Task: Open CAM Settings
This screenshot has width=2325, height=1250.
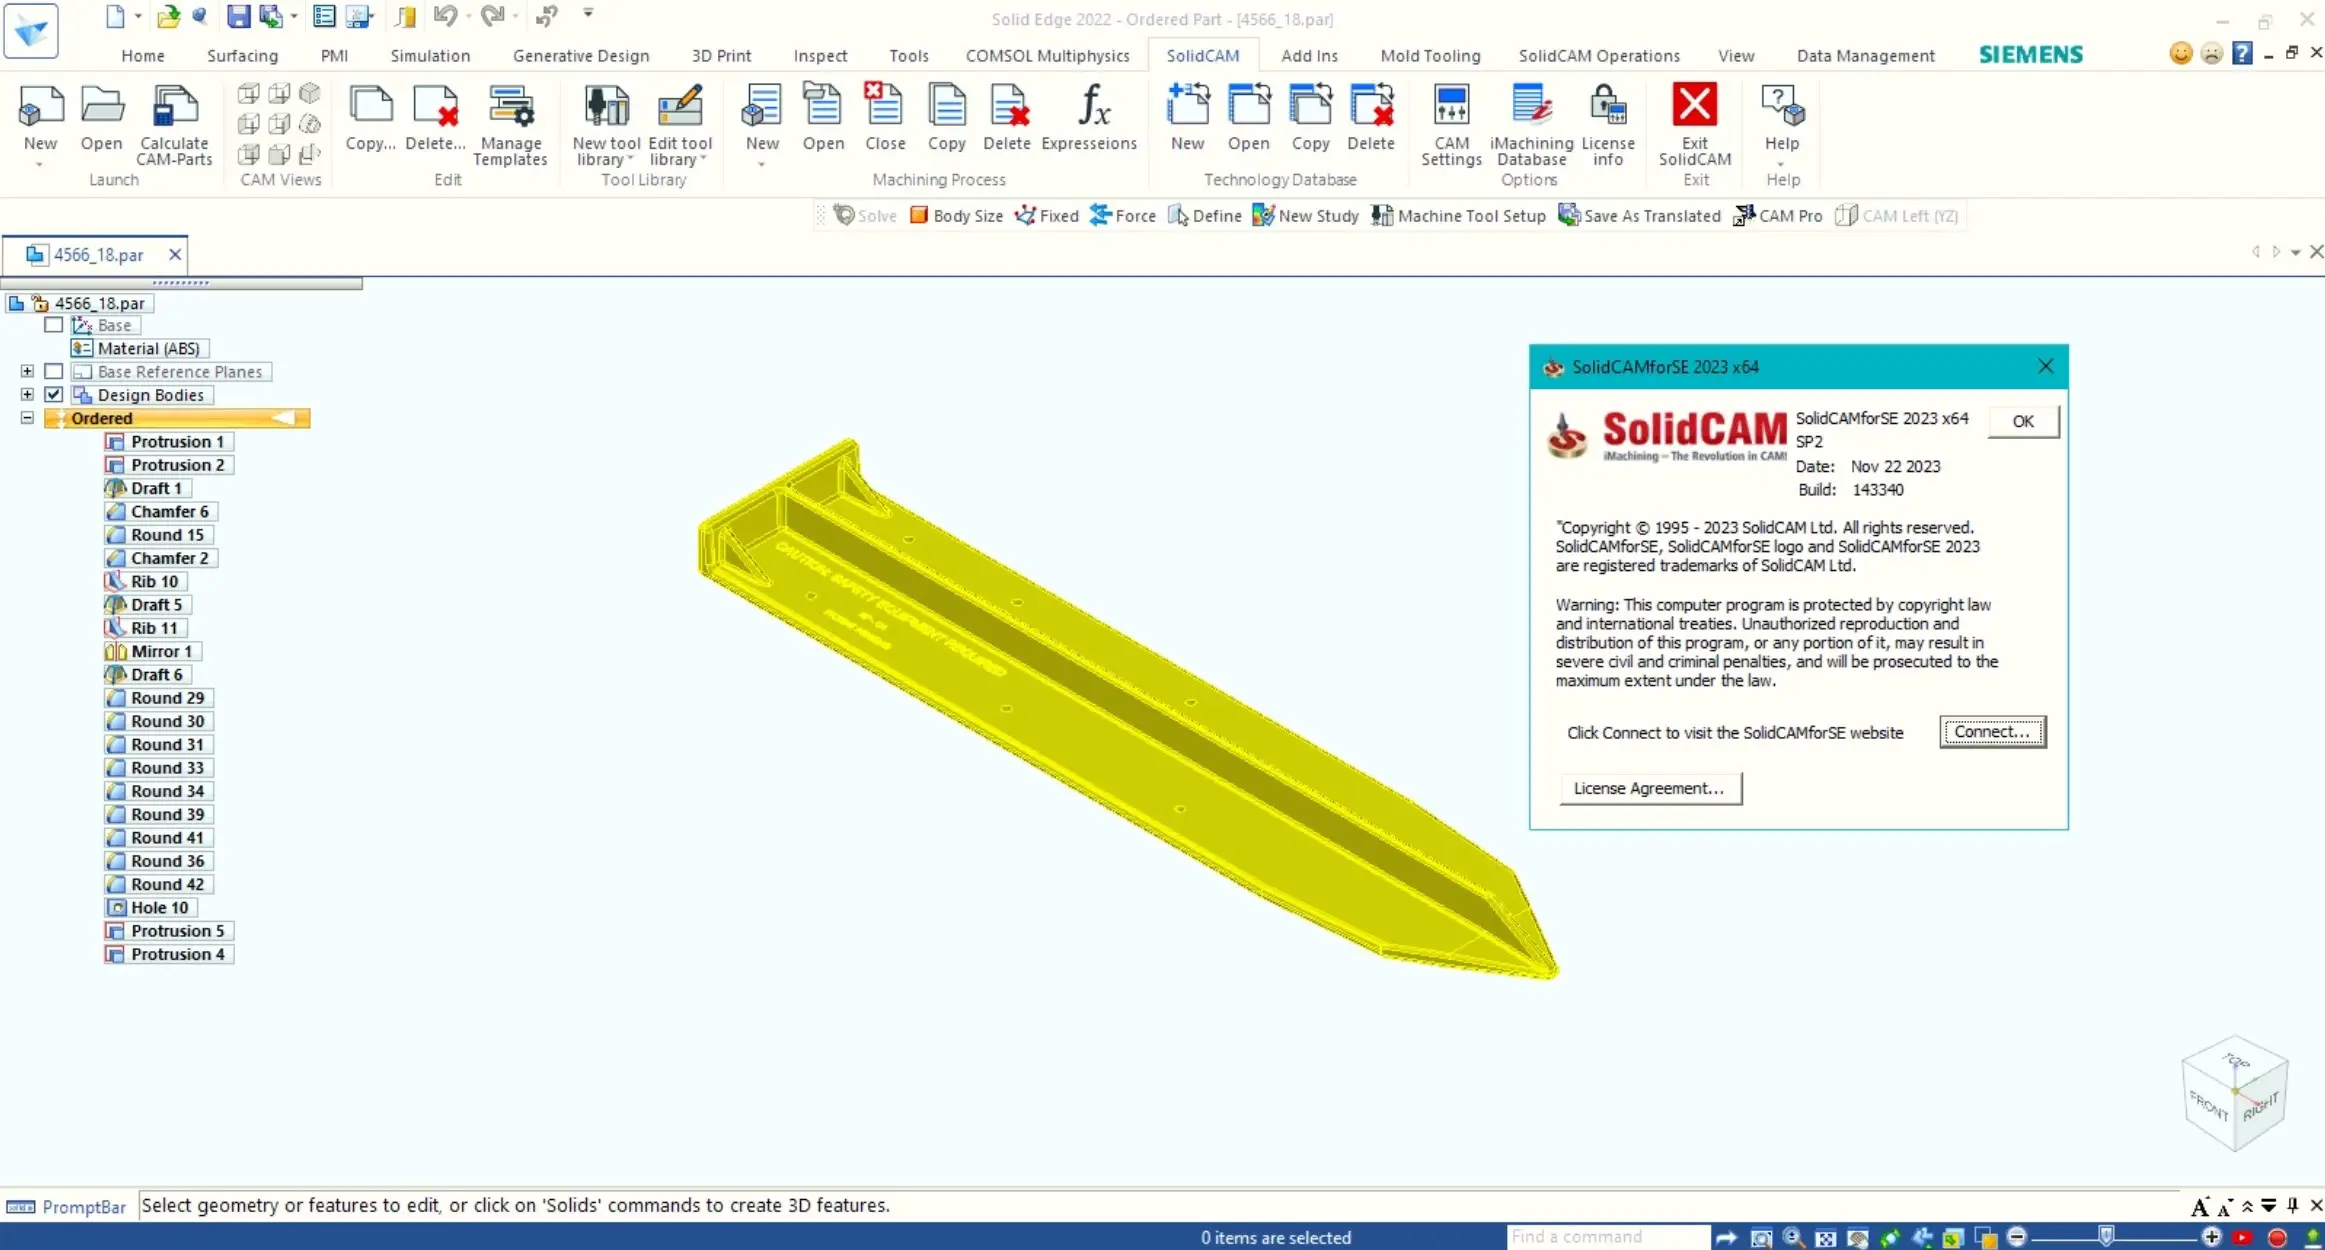Action: coord(1451,124)
